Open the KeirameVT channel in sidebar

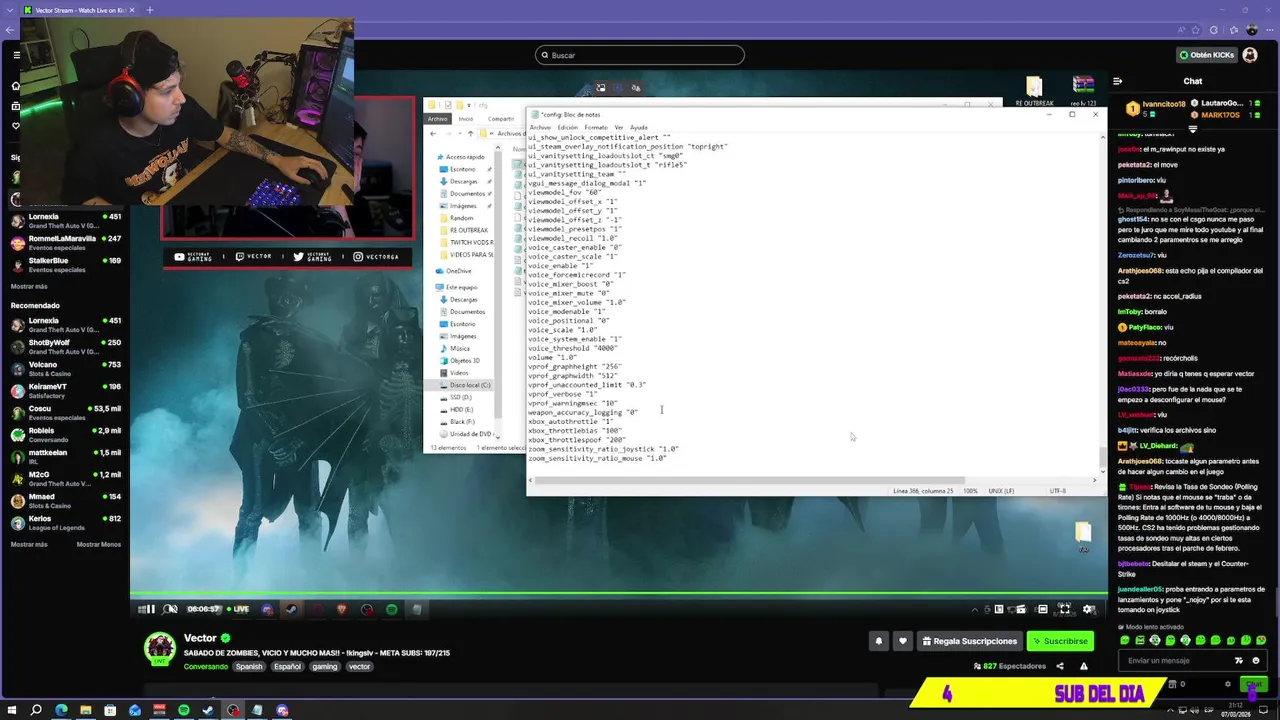[65, 390]
